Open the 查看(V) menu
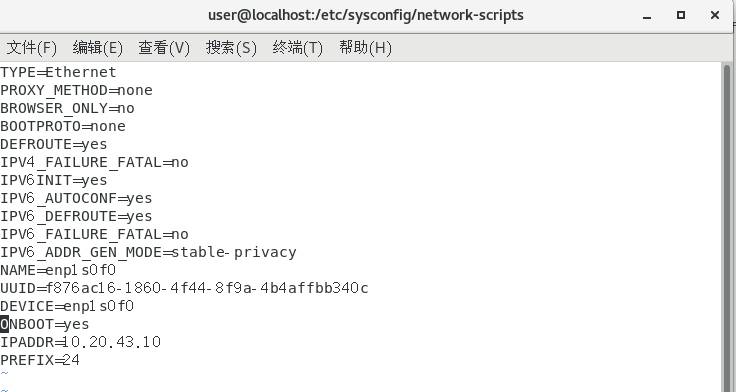The width and height of the screenshot is (736, 392). click(164, 48)
